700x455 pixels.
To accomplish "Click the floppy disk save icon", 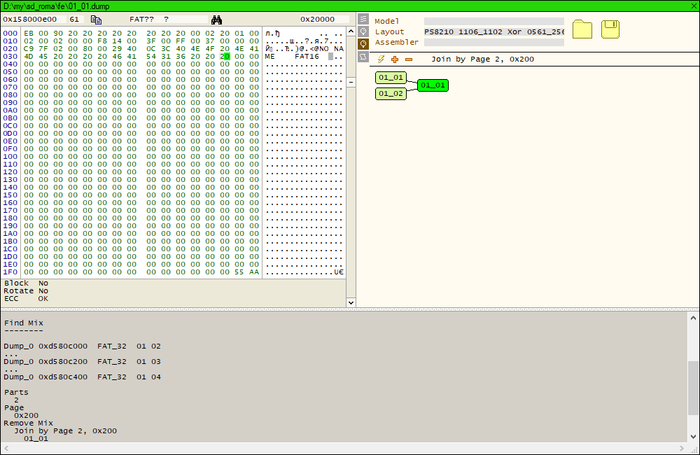I will coord(609,30).
